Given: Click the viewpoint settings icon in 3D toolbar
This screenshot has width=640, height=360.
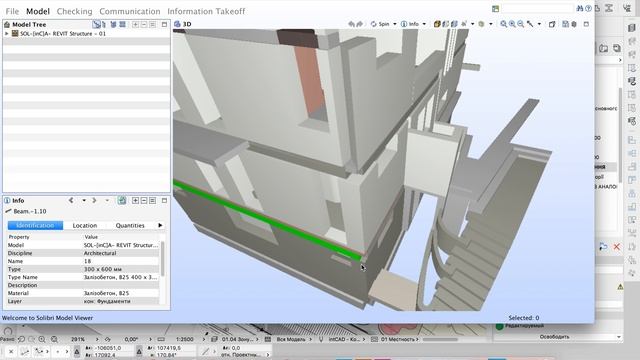Looking at the screenshot, I should click(x=574, y=24).
